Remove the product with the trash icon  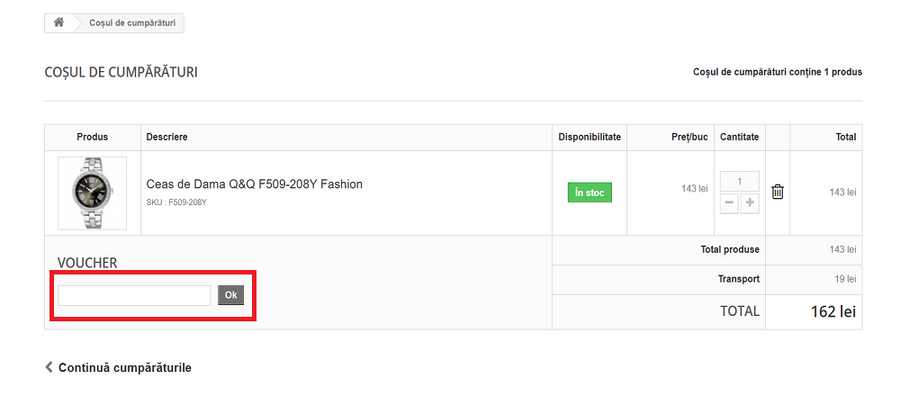[x=777, y=192]
